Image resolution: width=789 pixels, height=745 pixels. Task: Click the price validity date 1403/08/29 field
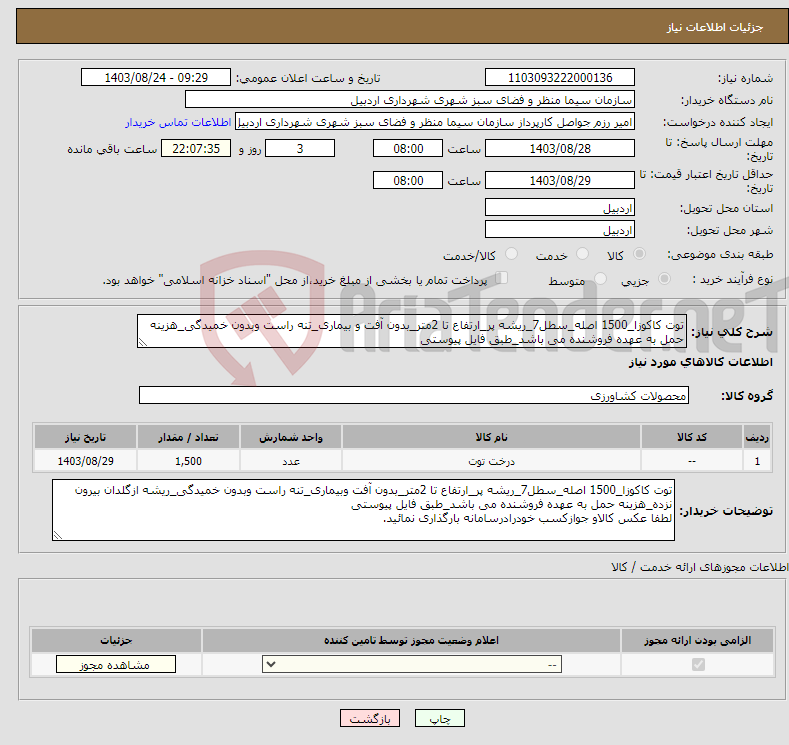point(560,180)
